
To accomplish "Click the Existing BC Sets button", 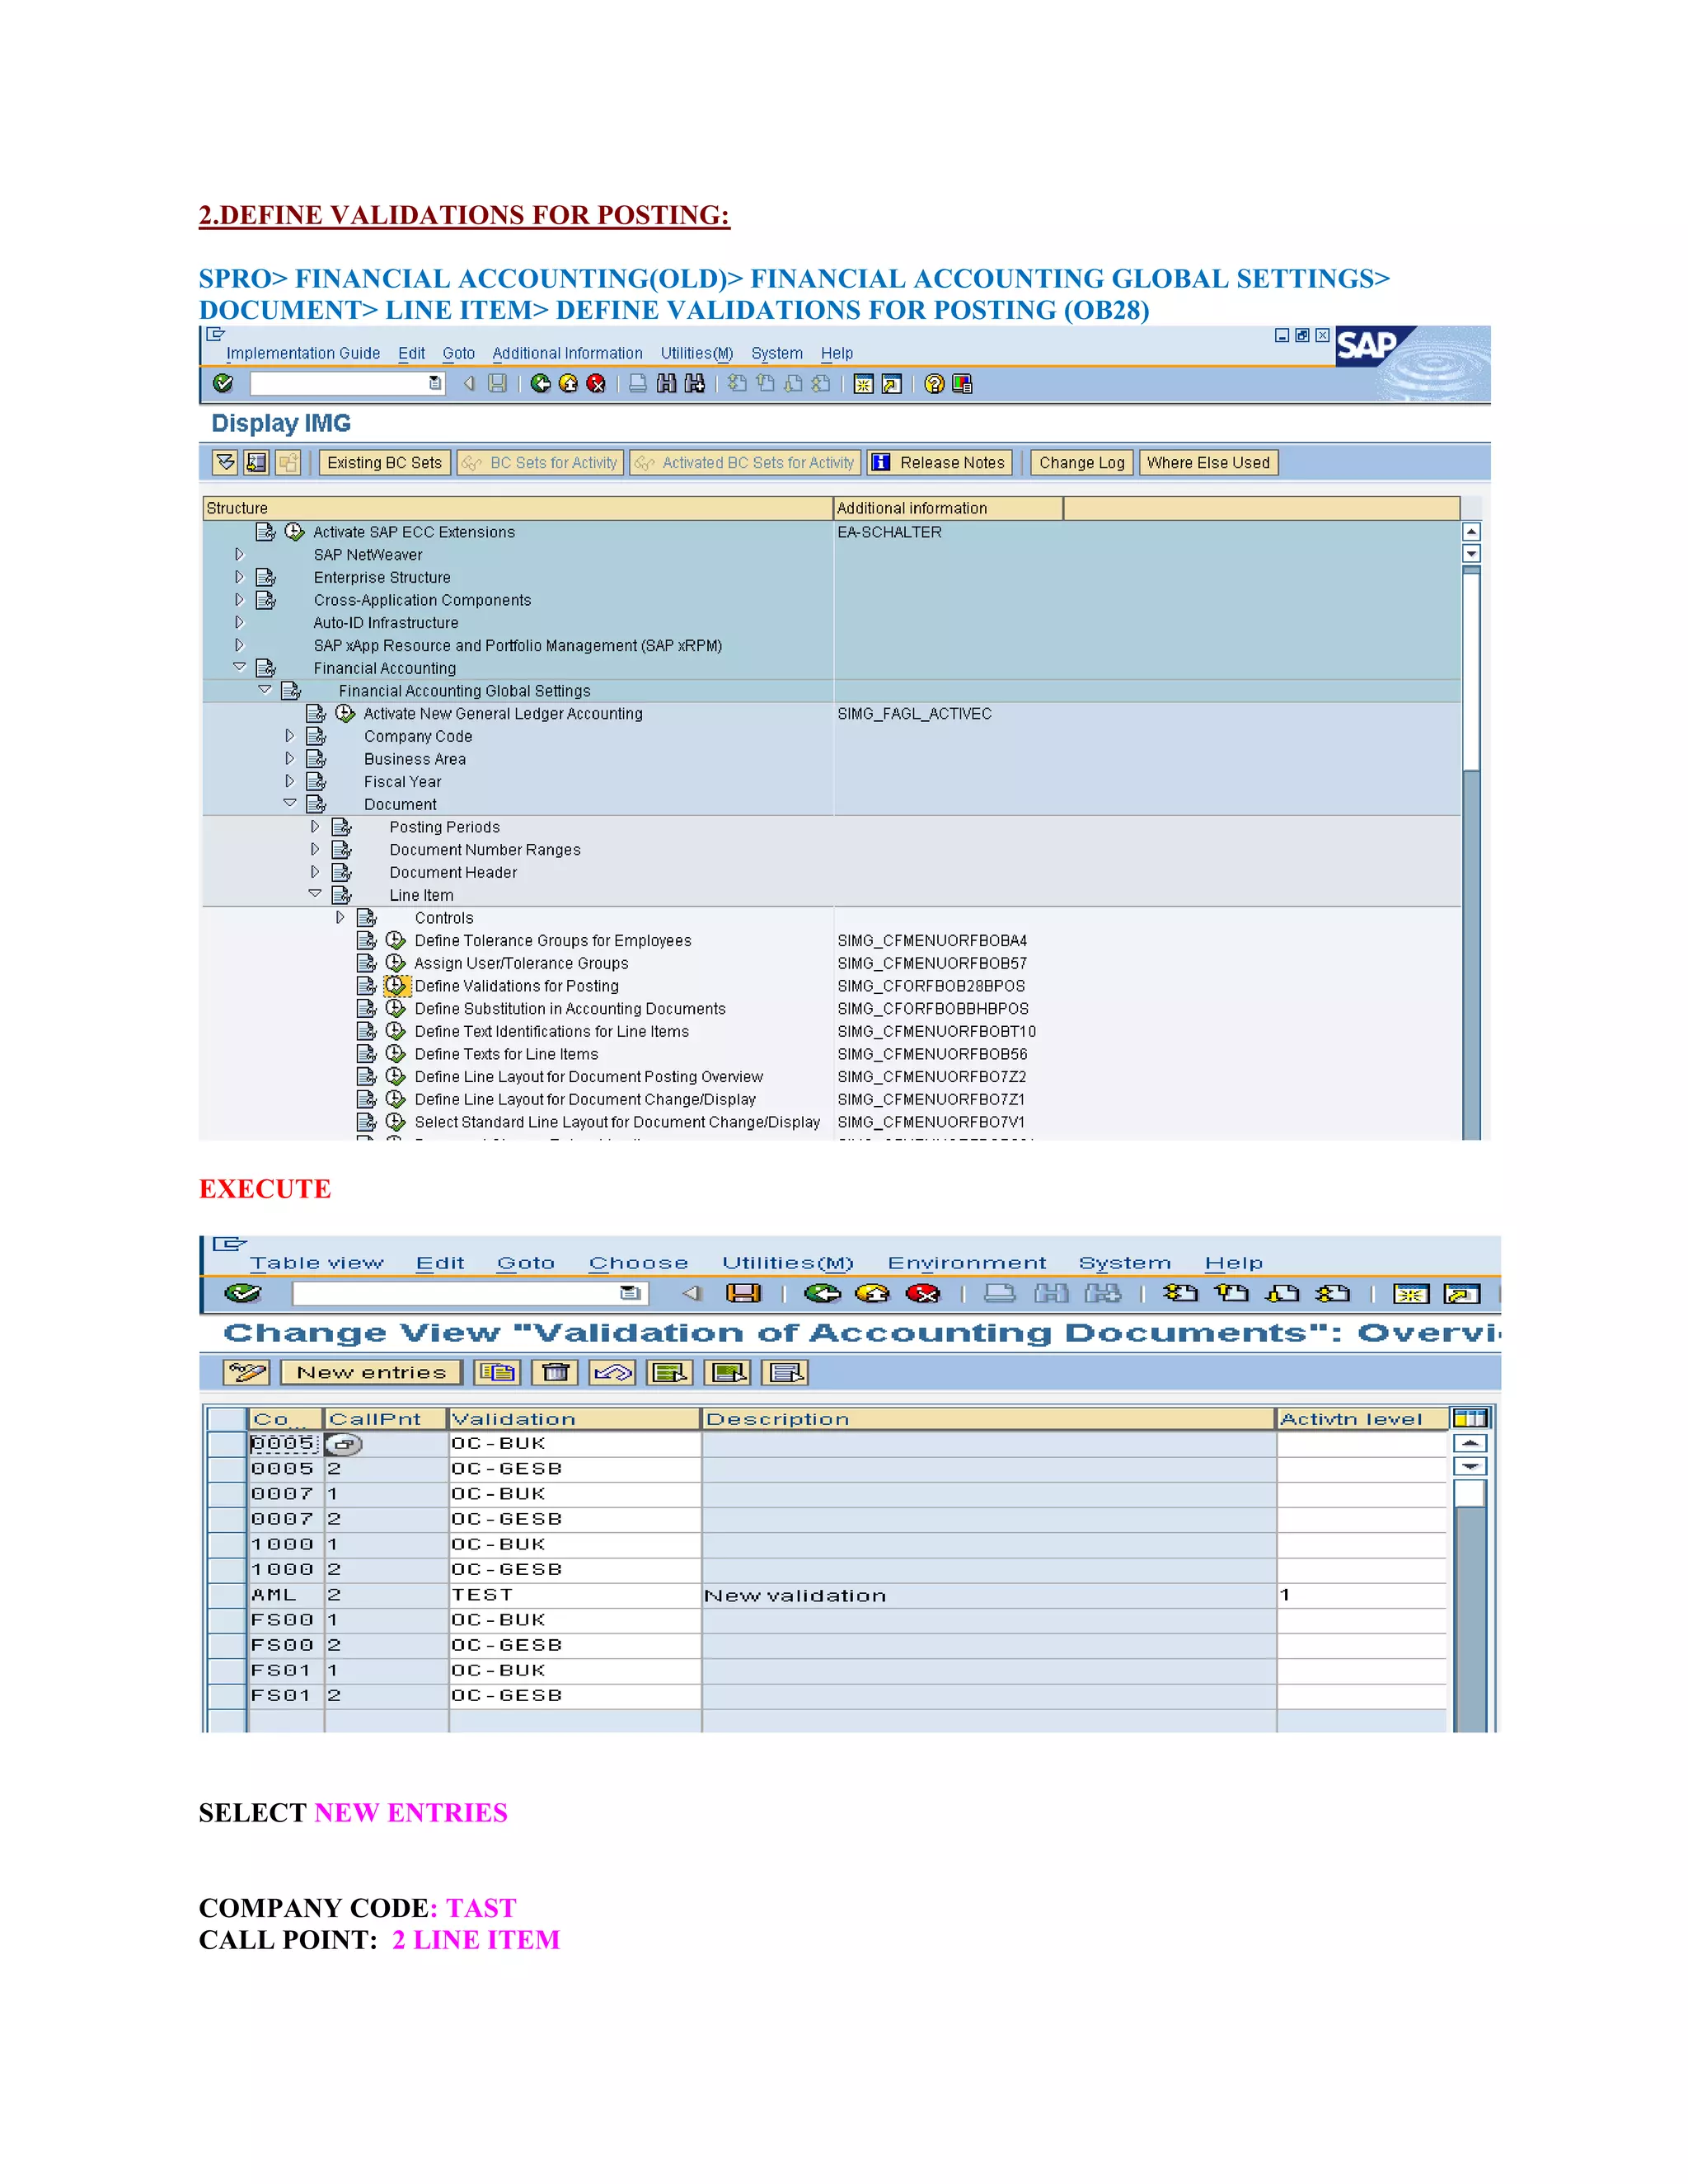I will (385, 462).
